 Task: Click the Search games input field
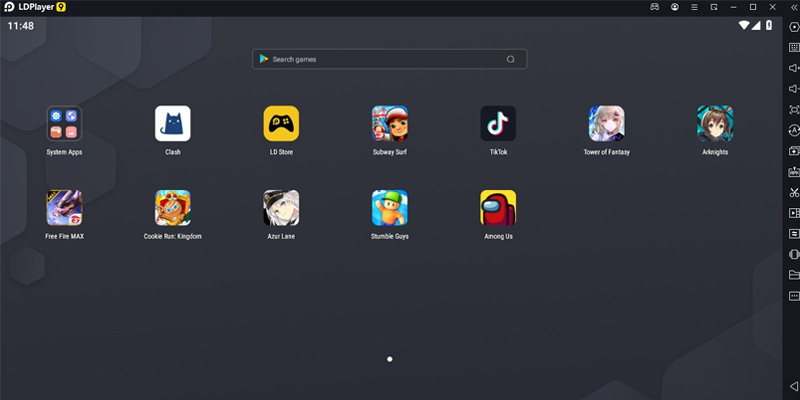pyautogui.click(x=389, y=59)
